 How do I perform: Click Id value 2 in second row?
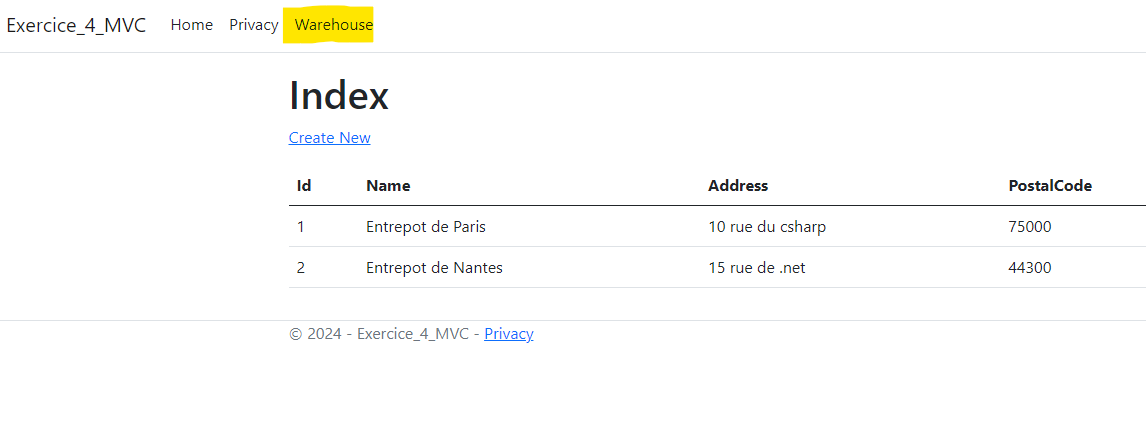point(300,268)
